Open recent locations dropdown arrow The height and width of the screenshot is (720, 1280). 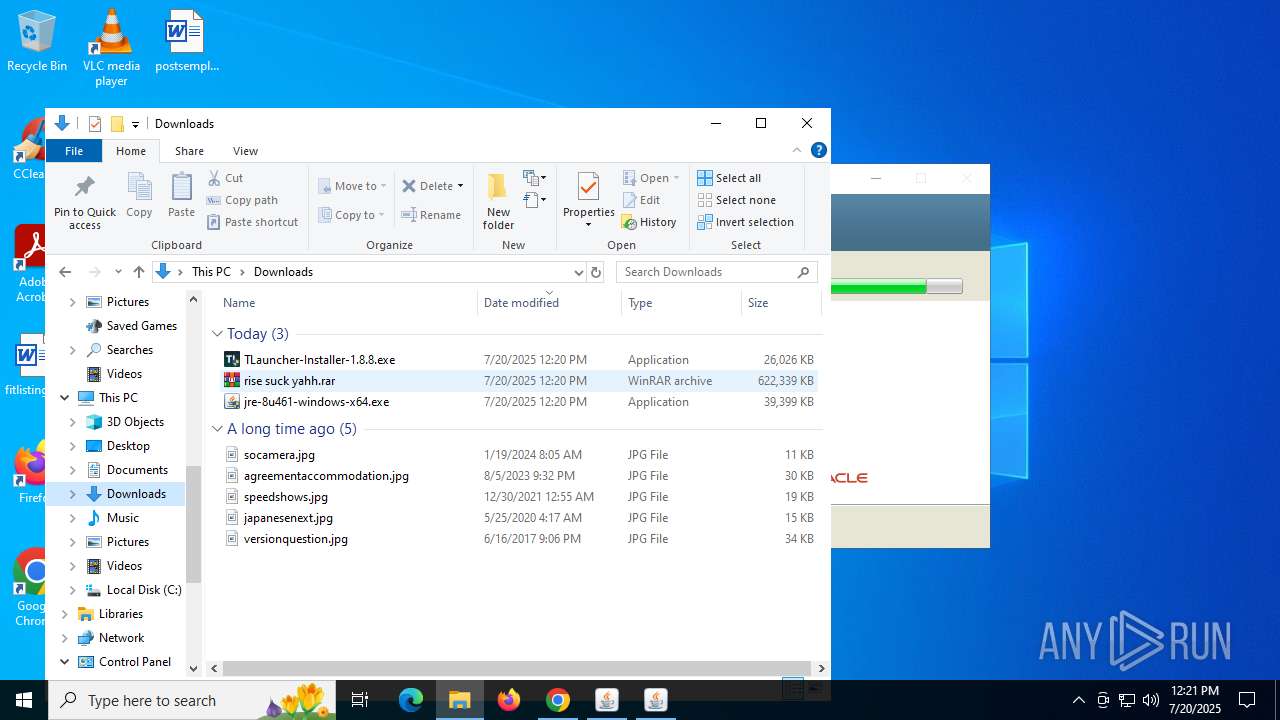(x=118, y=272)
